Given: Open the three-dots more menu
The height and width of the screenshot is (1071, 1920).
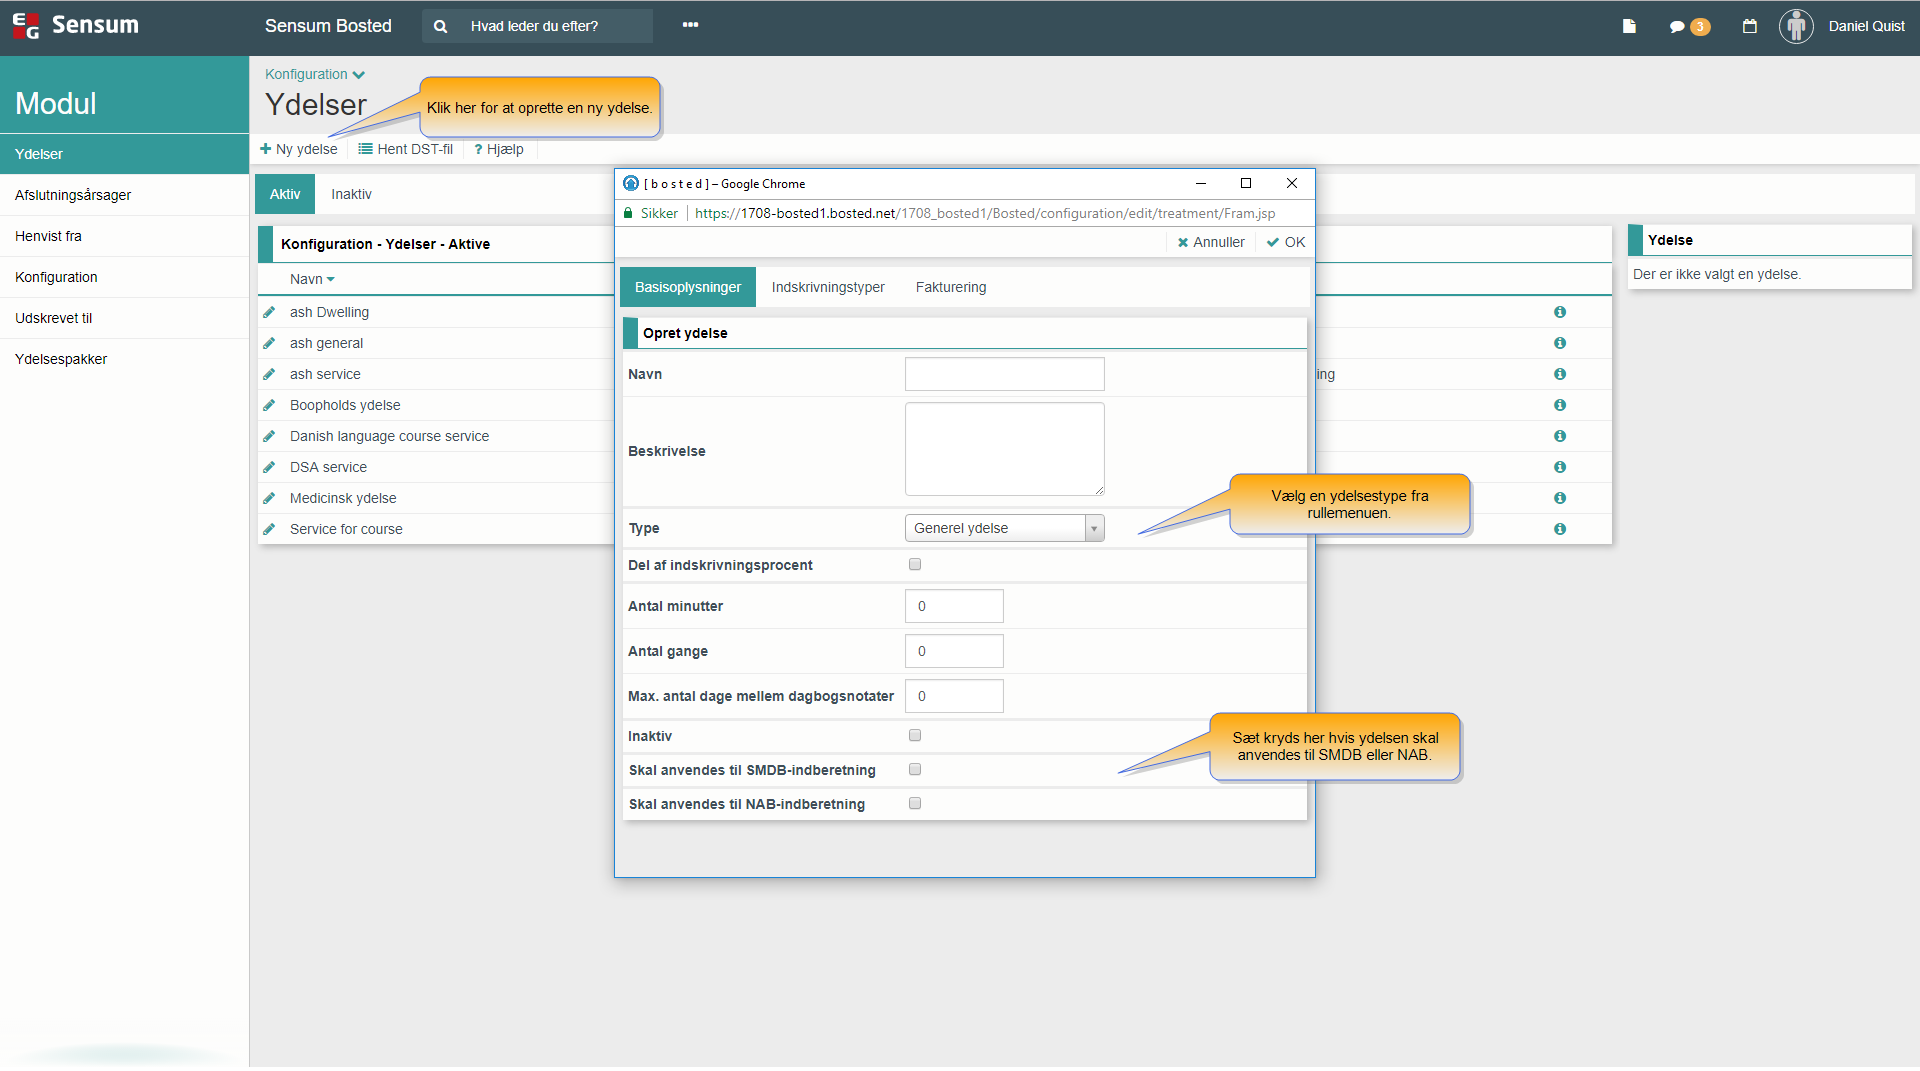Looking at the screenshot, I should click(690, 25).
